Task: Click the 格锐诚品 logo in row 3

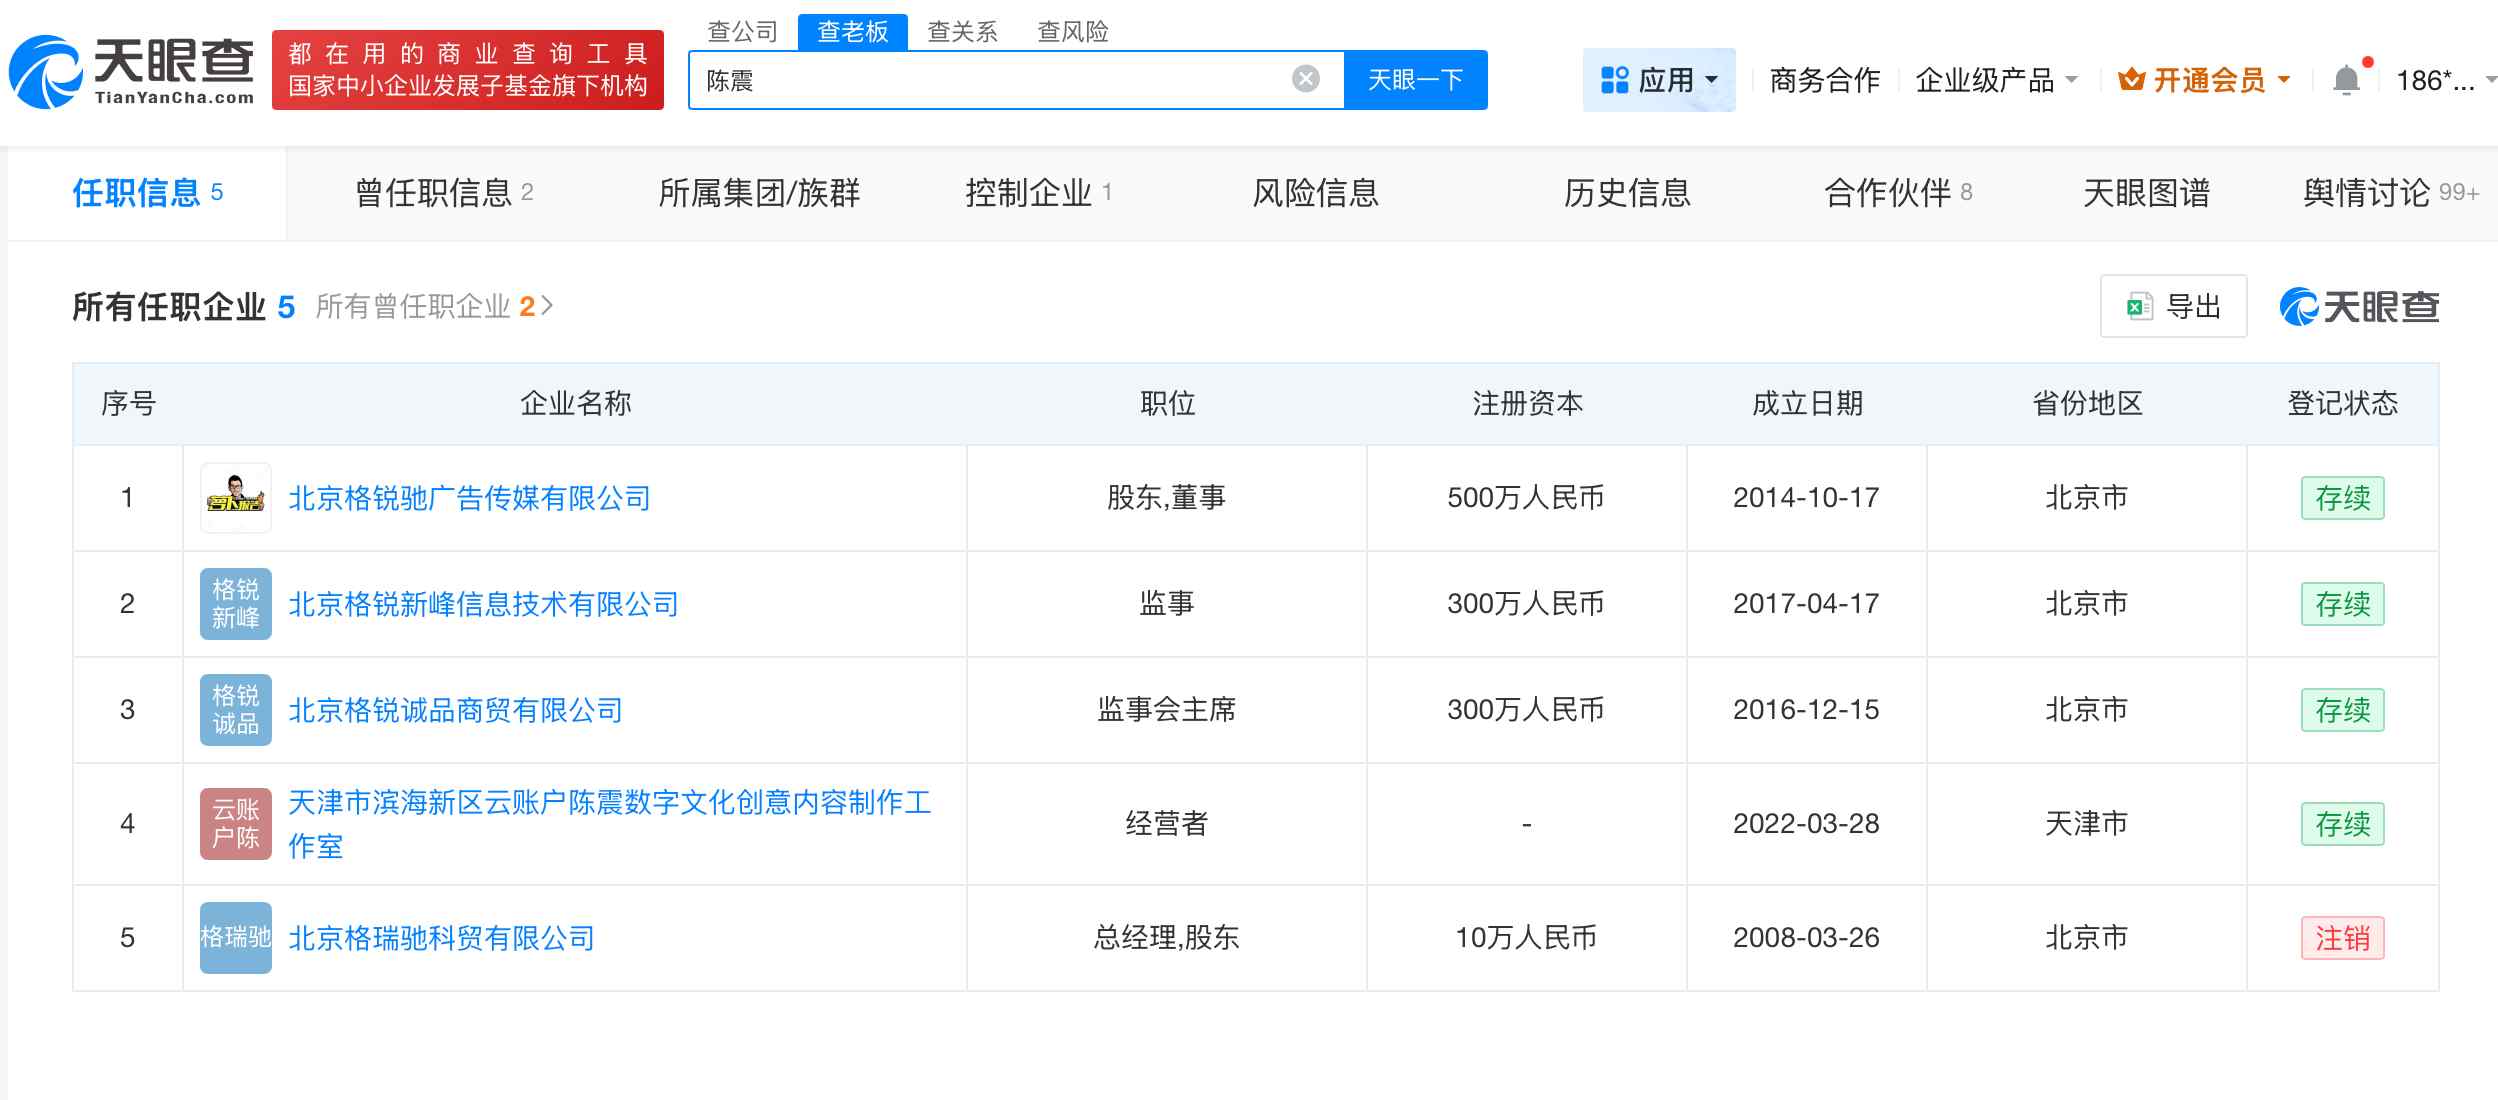Action: [x=235, y=710]
